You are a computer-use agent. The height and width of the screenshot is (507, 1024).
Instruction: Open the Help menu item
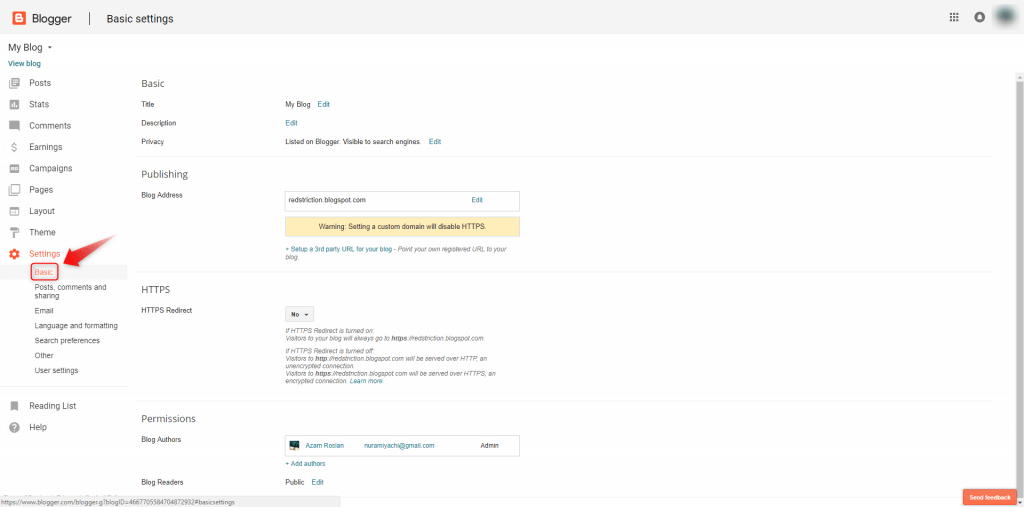(38, 427)
